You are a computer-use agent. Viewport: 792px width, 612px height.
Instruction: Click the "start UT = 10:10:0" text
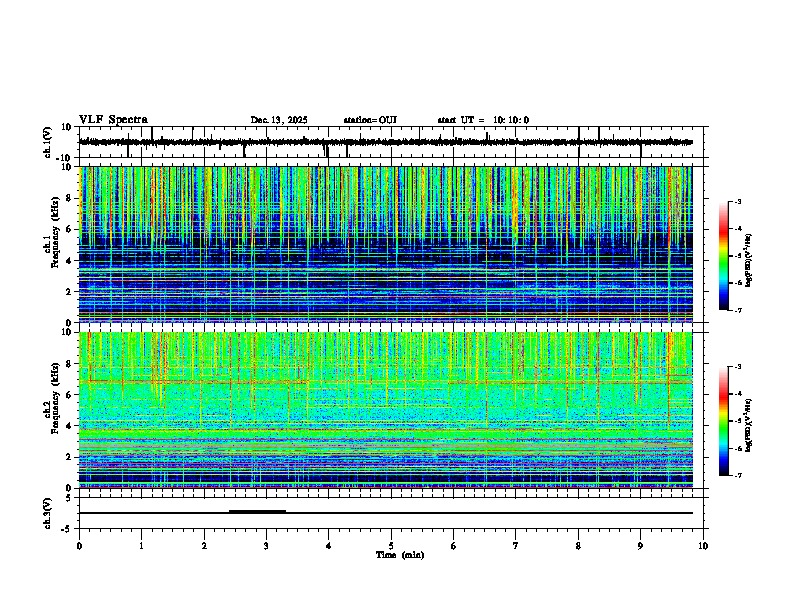(x=483, y=120)
